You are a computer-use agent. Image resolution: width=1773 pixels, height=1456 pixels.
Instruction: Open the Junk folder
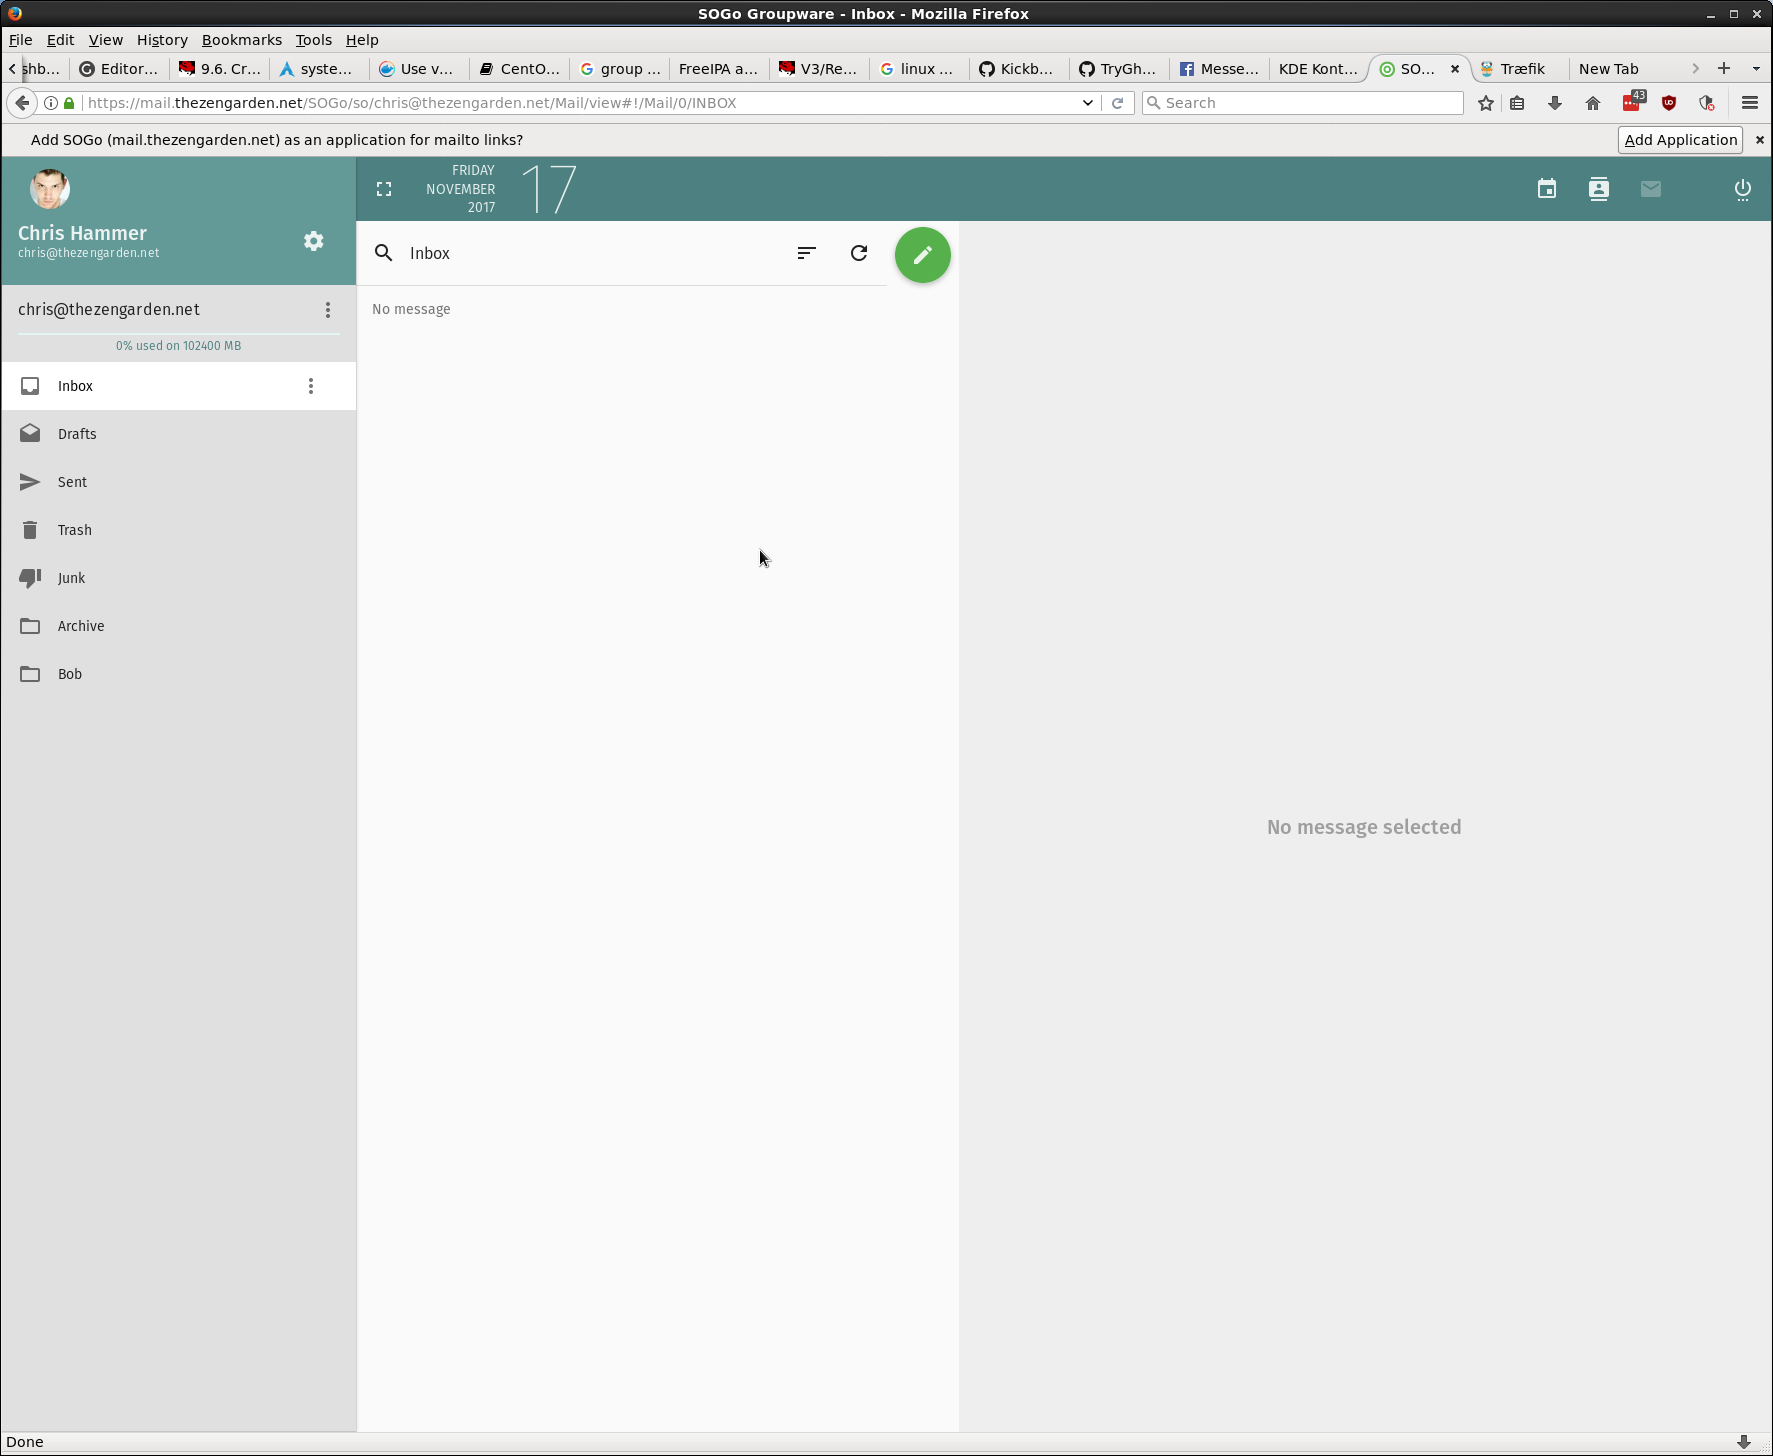pyautogui.click(x=178, y=578)
